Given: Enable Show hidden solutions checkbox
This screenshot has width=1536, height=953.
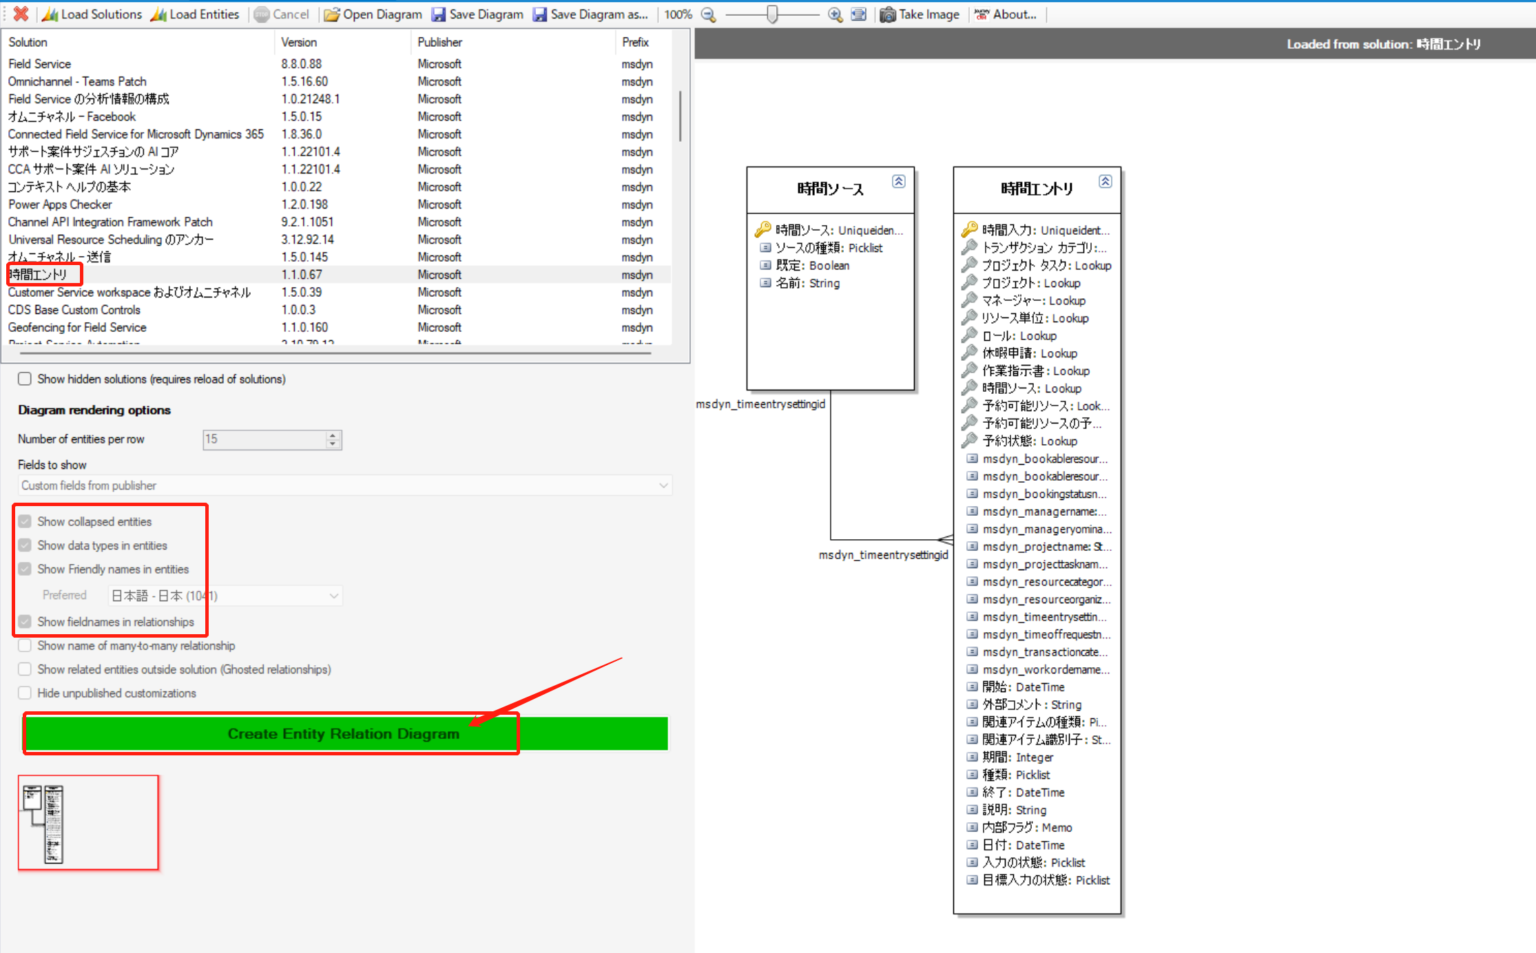Looking at the screenshot, I should click(x=24, y=378).
